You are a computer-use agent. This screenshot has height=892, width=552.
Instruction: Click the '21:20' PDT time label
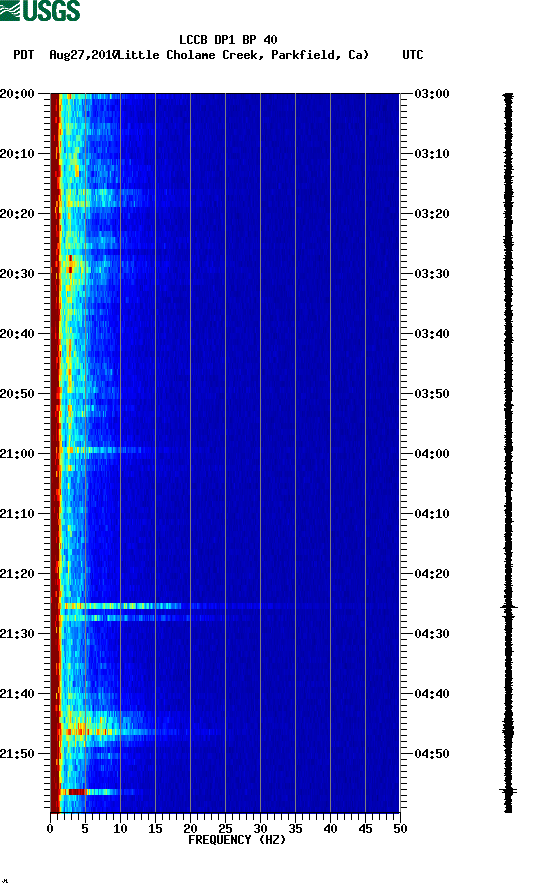tap(17, 573)
